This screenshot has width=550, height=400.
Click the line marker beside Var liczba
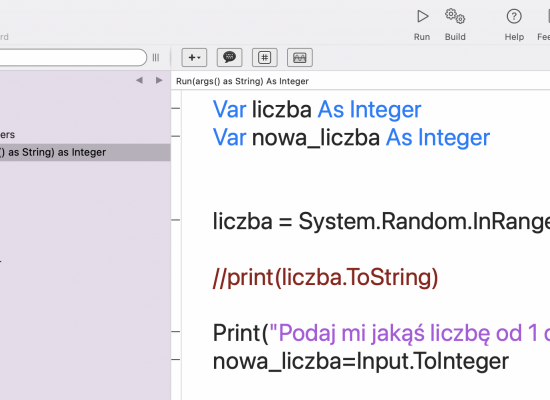point(176,108)
